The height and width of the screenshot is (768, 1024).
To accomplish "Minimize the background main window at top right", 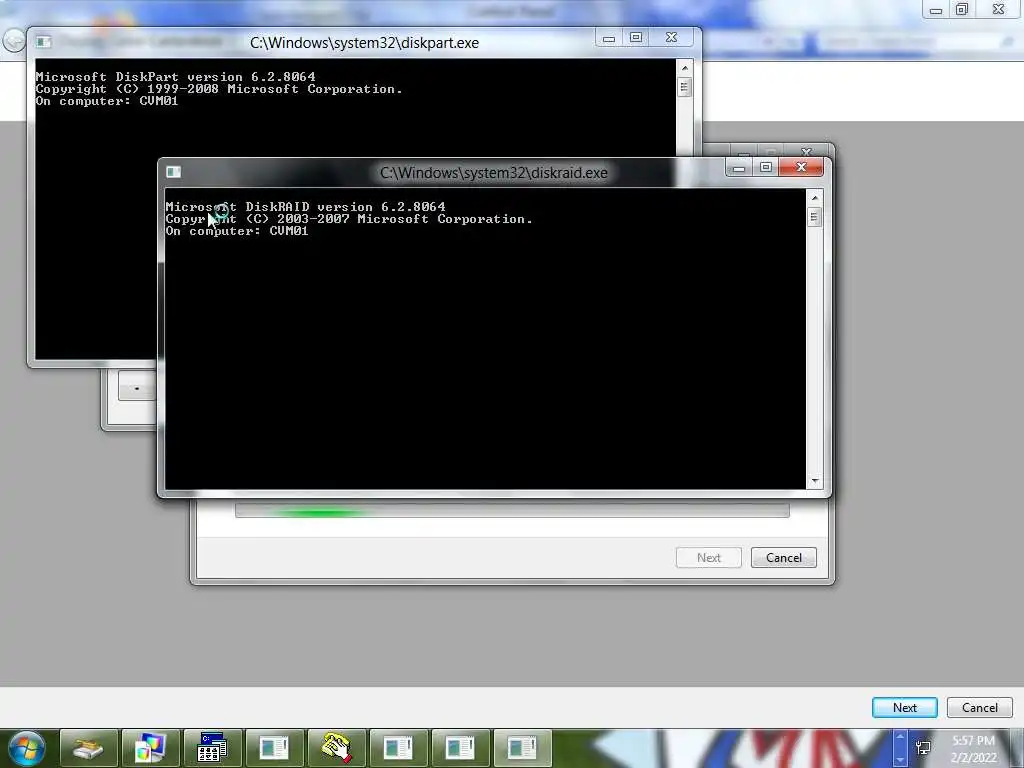I will [x=936, y=10].
